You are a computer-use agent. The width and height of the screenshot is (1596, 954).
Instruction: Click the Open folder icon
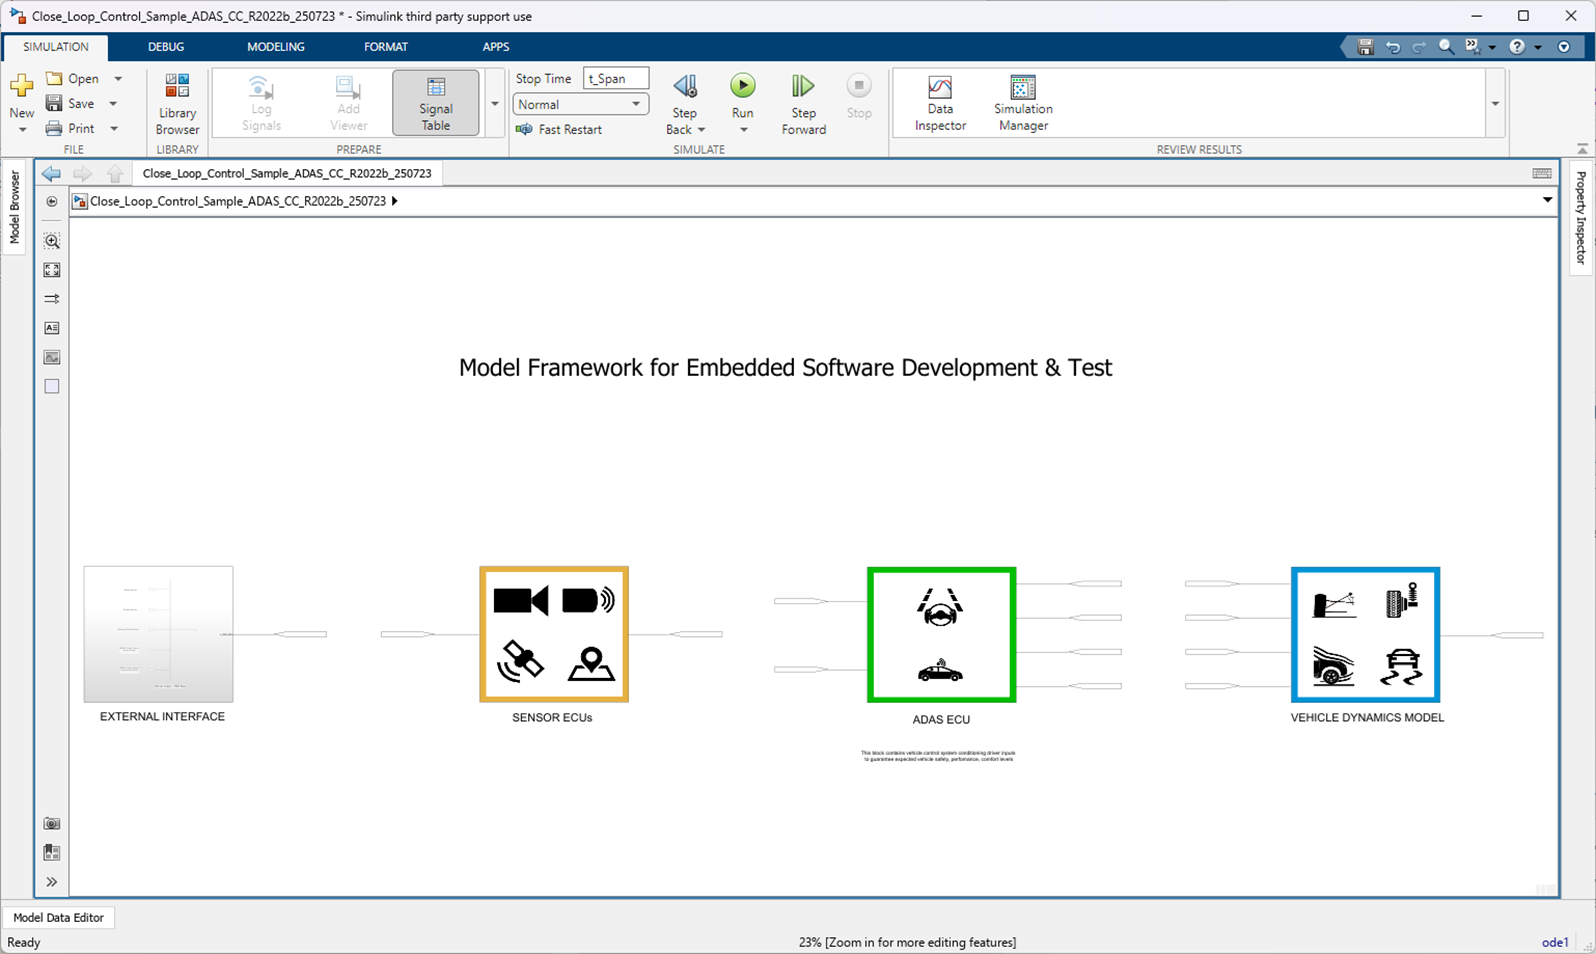[54, 78]
